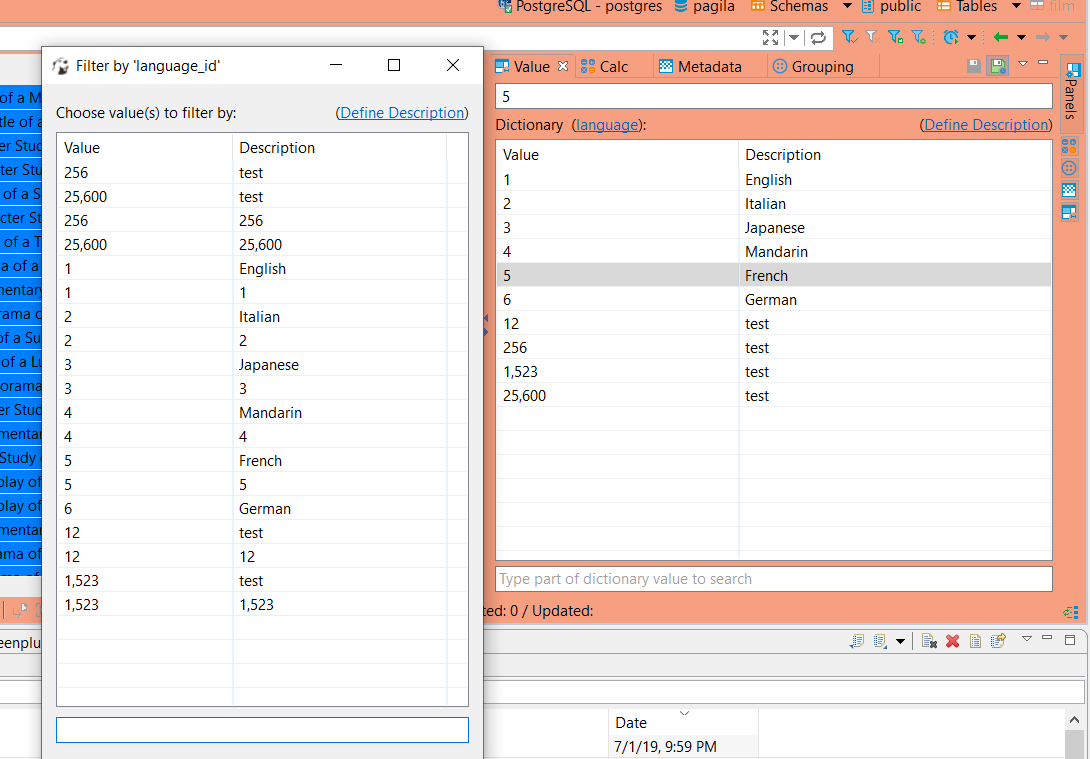Delete current row with red X icon
Screen dimensions: 1090x759
tap(952, 641)
